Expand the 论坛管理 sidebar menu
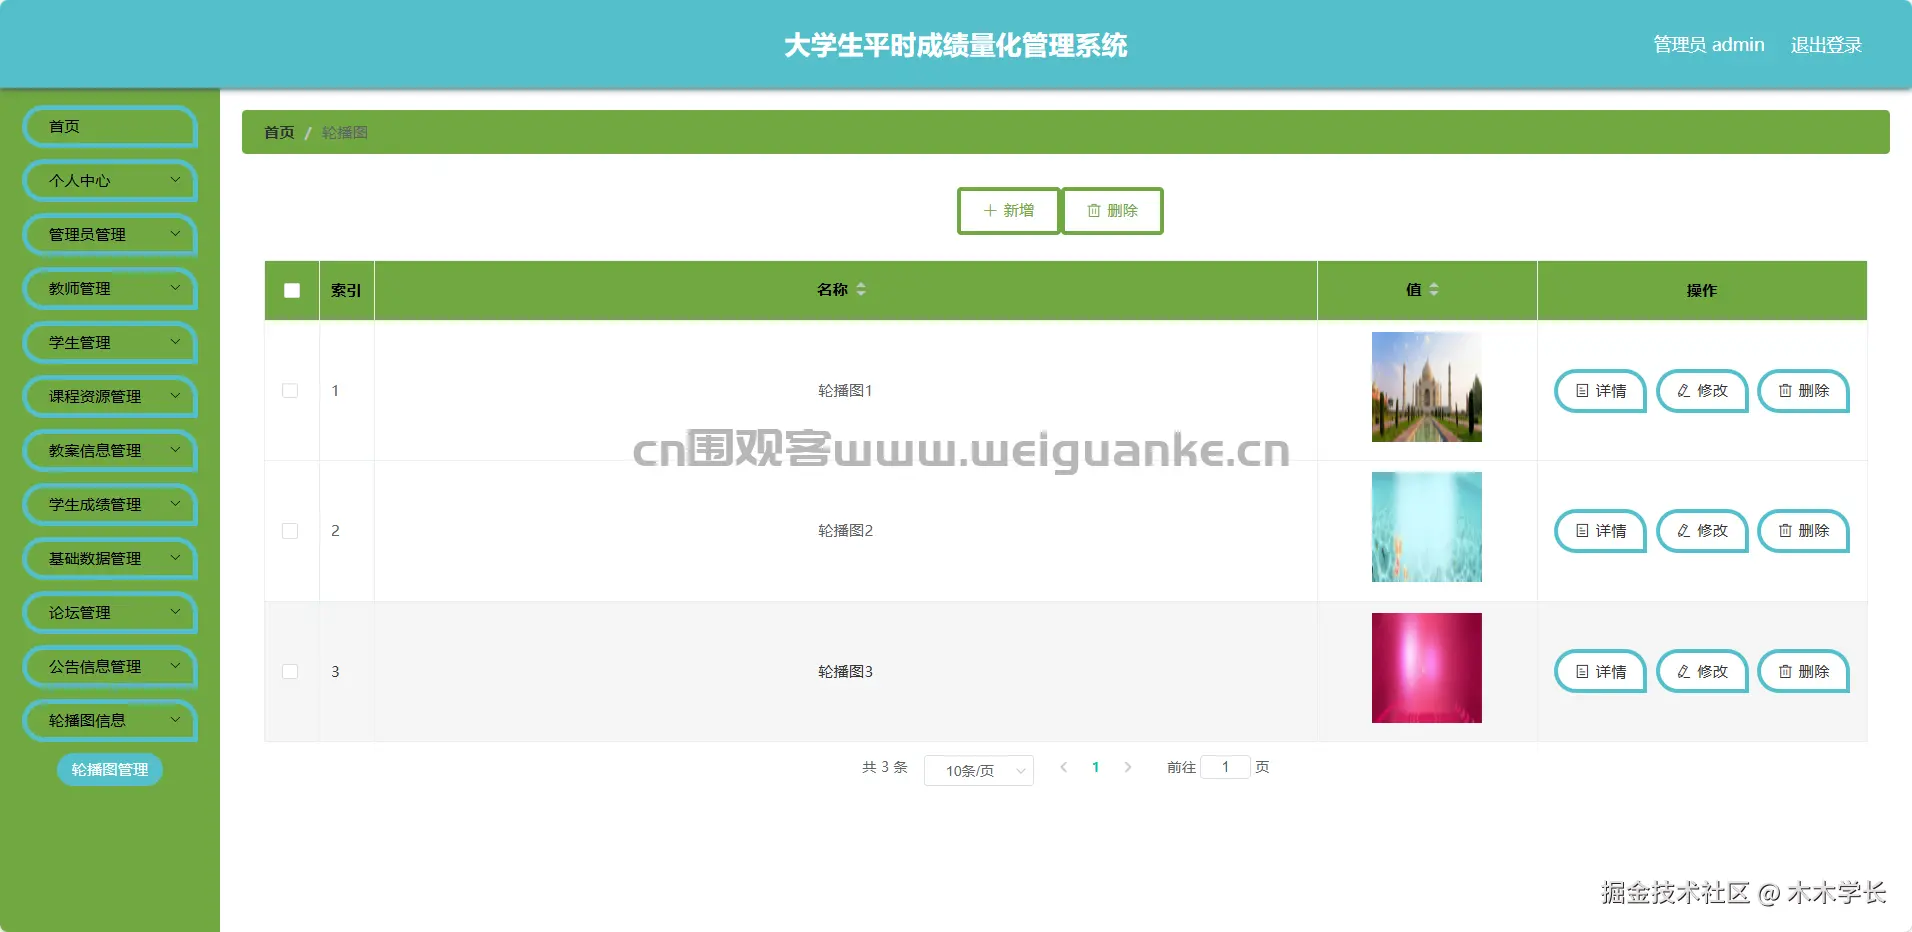Viewport: 1912px width, 932px height. click(x=110, y=613)
